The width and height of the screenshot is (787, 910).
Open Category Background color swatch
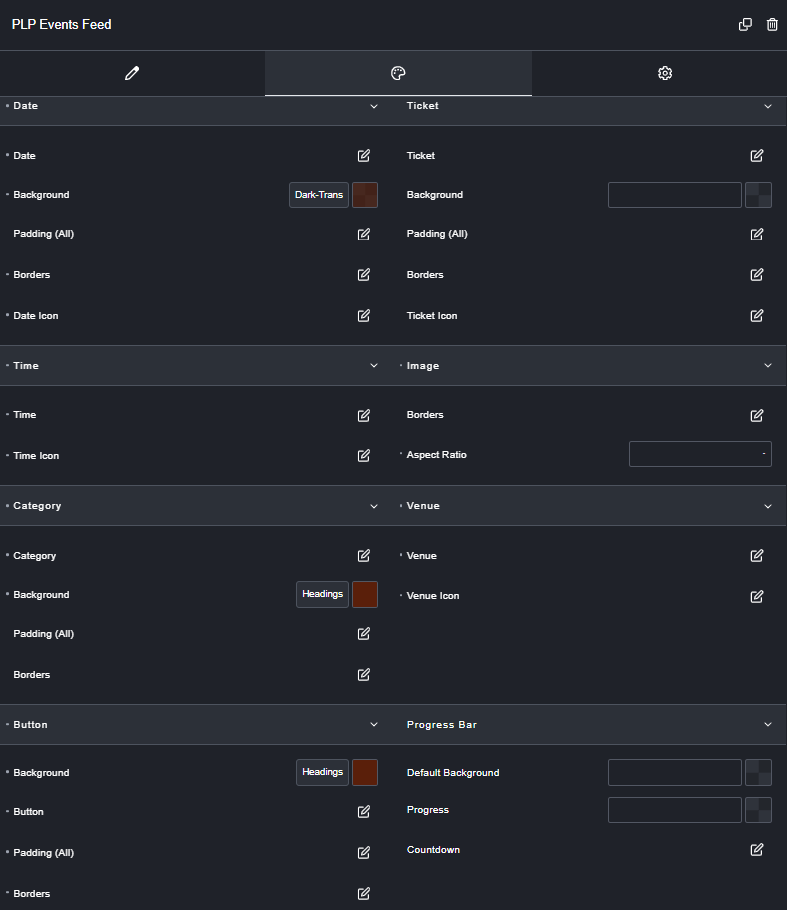pos(365,595)
